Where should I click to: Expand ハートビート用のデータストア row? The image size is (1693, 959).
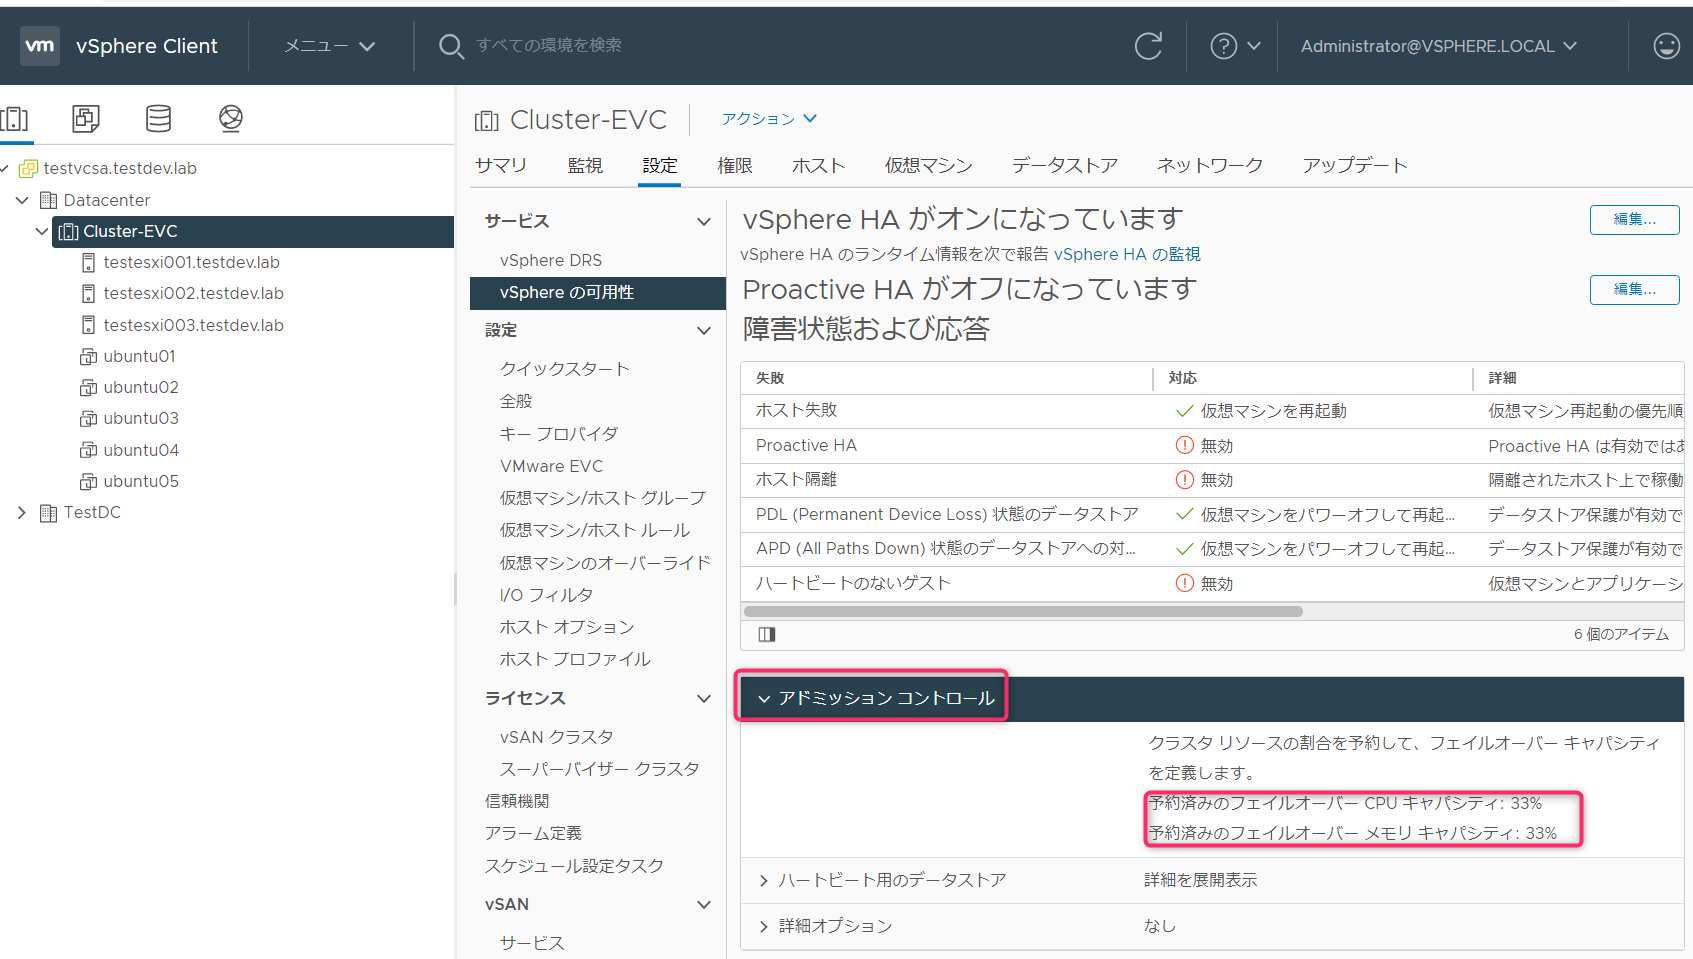[764, 880]
